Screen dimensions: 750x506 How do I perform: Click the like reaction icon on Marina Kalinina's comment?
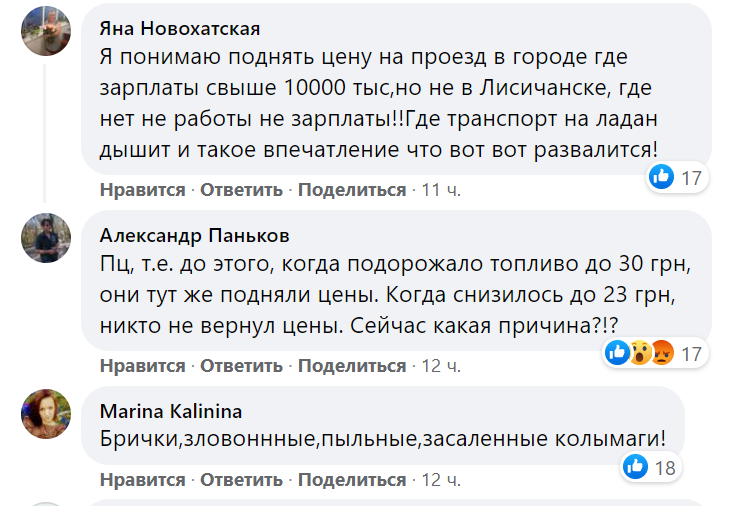click(x=634, y=466)
